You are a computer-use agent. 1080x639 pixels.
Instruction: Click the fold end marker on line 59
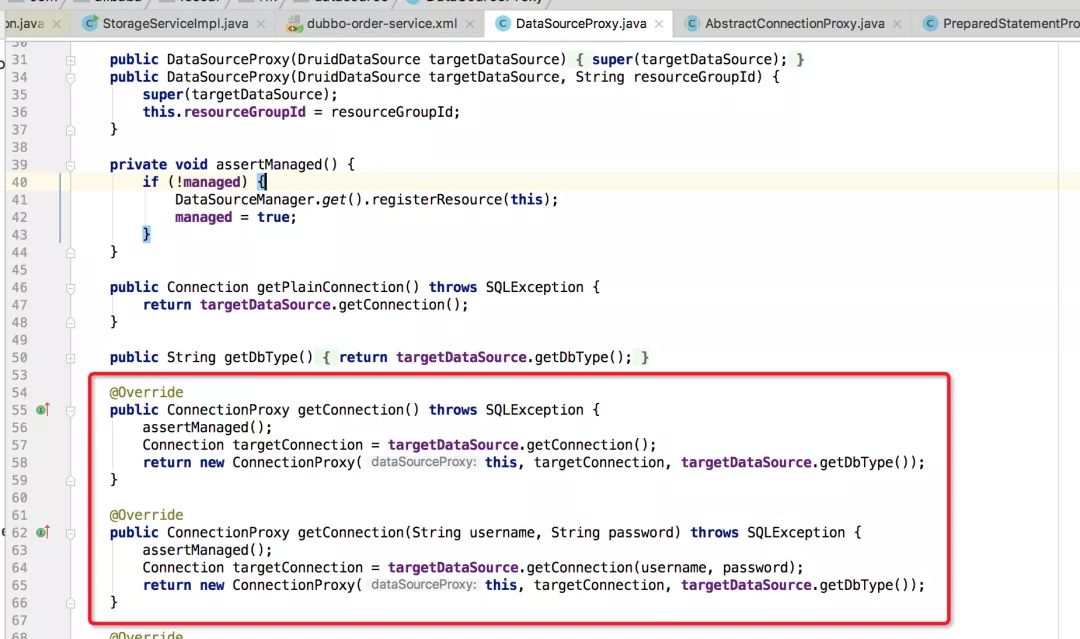pos(70,481)
